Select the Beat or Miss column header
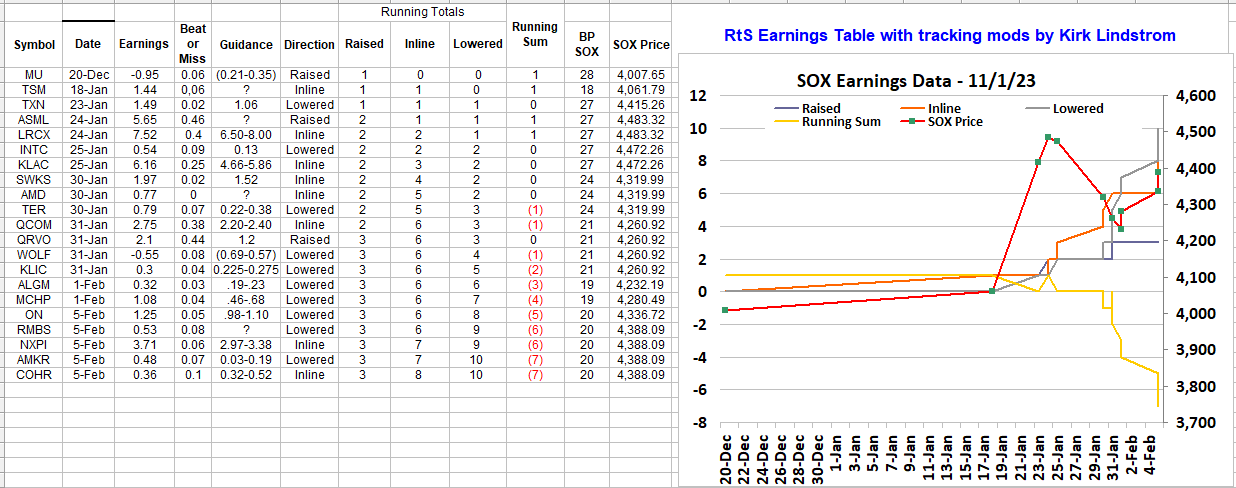Screen dimensions: 1236x488 [x=193, y=45]
